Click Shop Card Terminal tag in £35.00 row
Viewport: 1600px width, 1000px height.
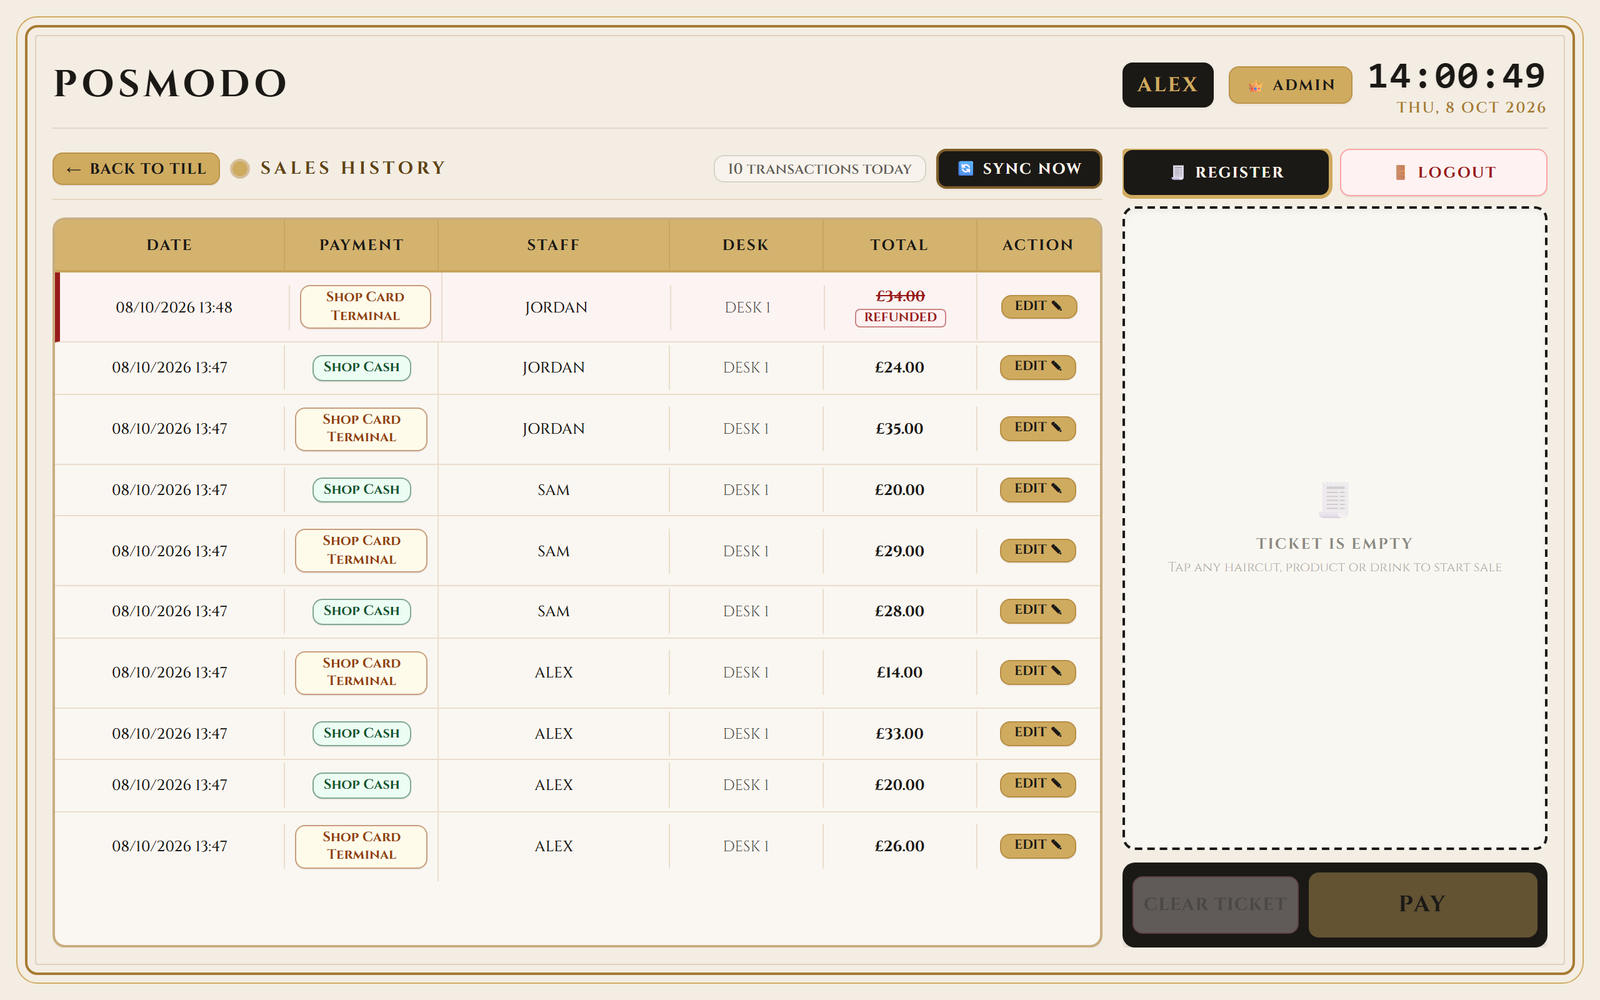[x=361, y=428]
